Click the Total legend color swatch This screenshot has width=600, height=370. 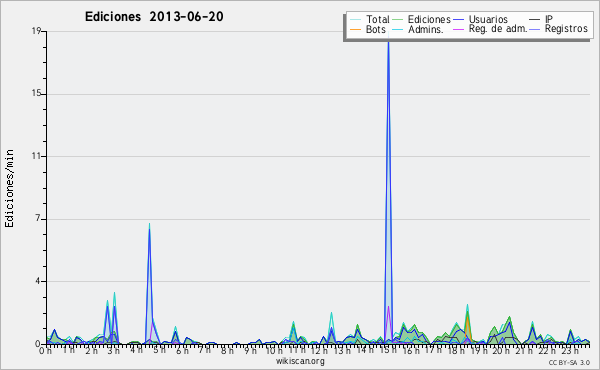coord(355,20)
